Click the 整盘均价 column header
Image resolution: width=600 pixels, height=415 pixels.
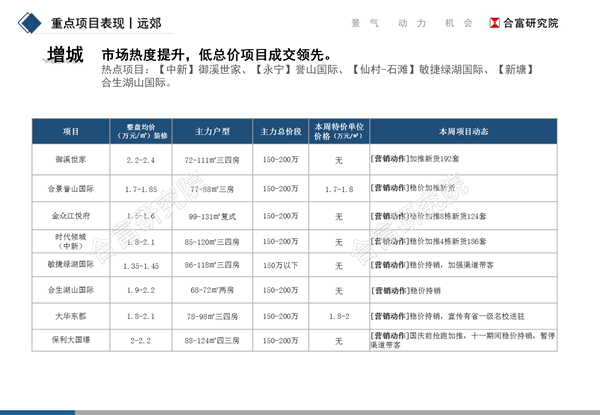click(x=141, y=131)
